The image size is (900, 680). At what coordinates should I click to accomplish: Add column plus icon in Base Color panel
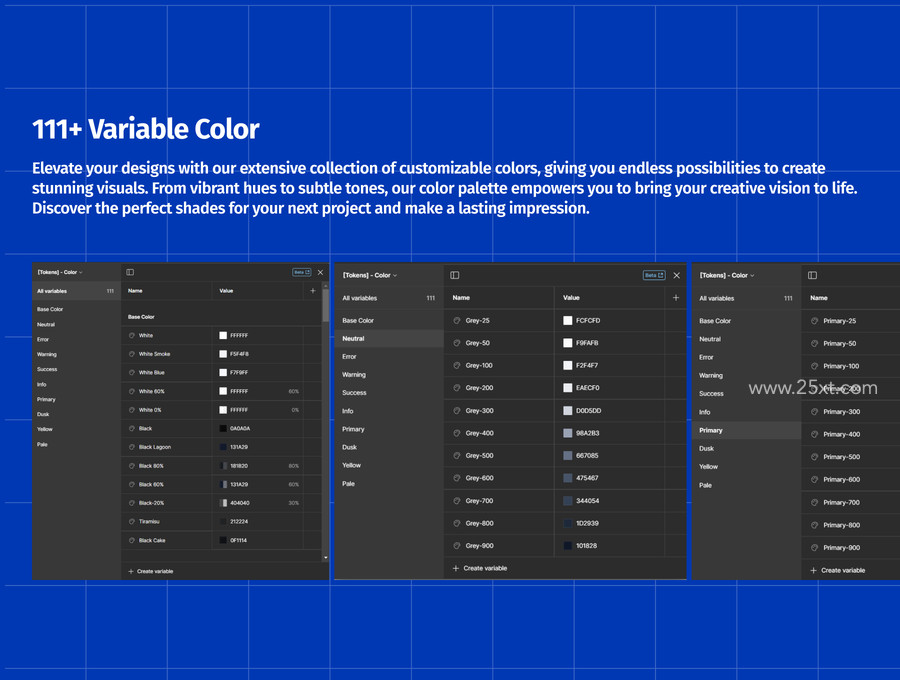(x=313, y=291)
